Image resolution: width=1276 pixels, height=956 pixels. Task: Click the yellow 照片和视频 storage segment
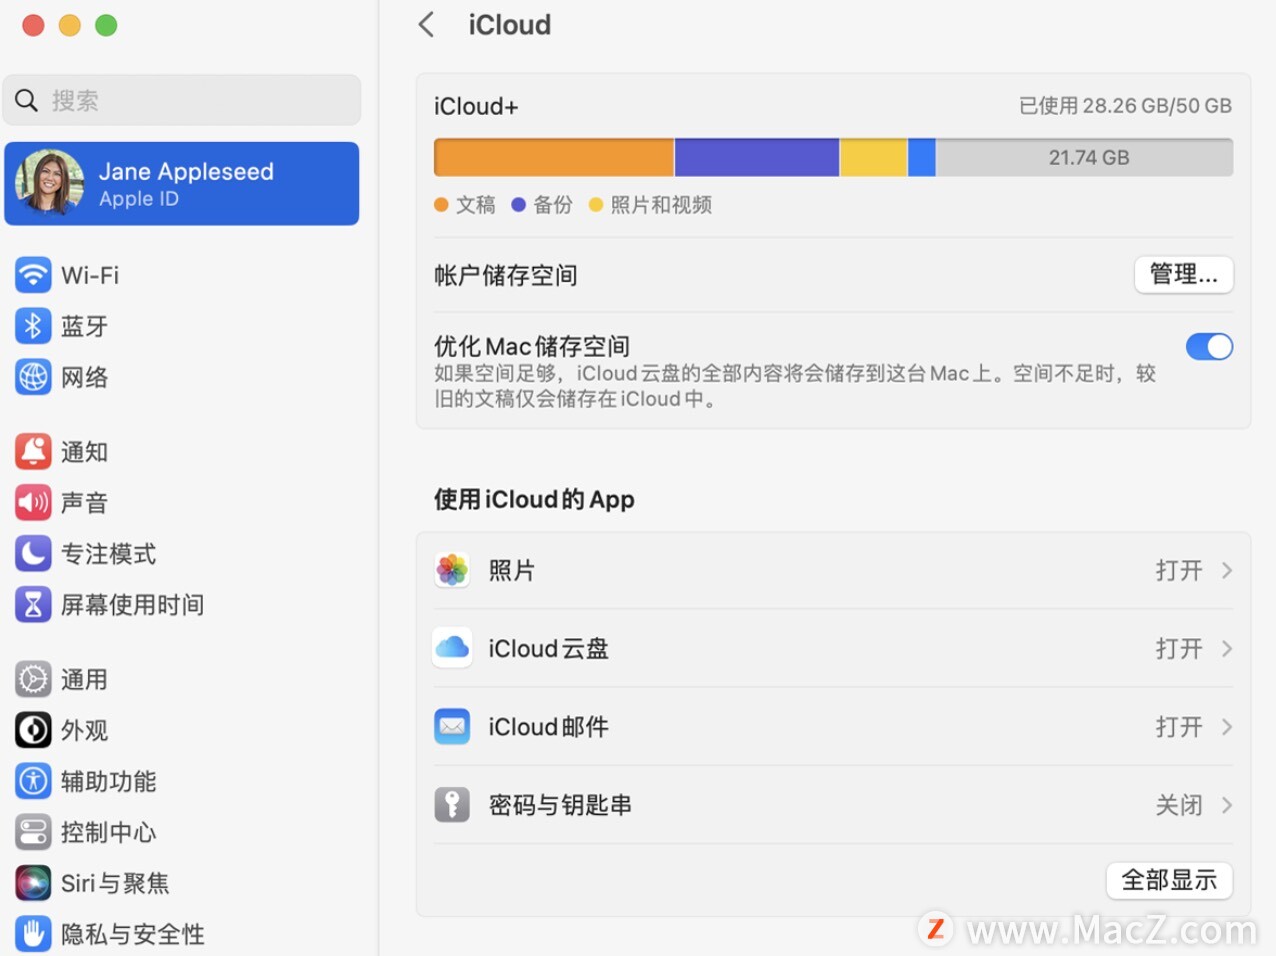tap(874, 157)
